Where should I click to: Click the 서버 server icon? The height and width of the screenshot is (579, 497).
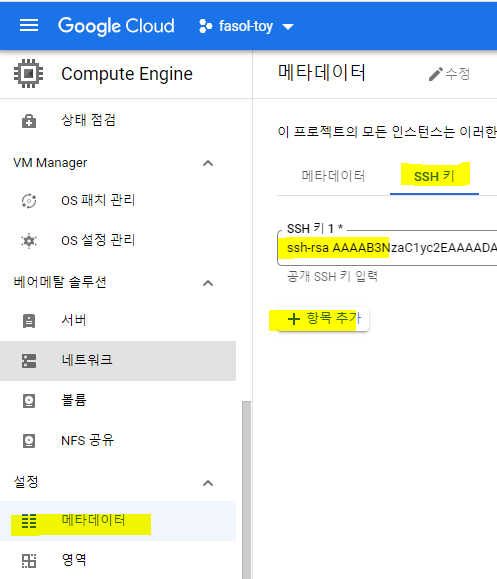click(29, 321)
